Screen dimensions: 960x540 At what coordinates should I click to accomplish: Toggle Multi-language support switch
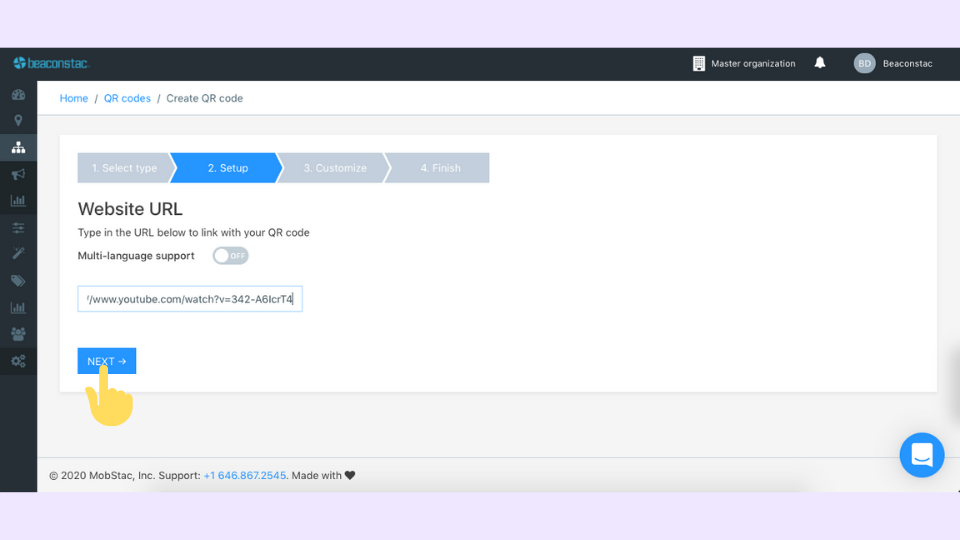230,255
